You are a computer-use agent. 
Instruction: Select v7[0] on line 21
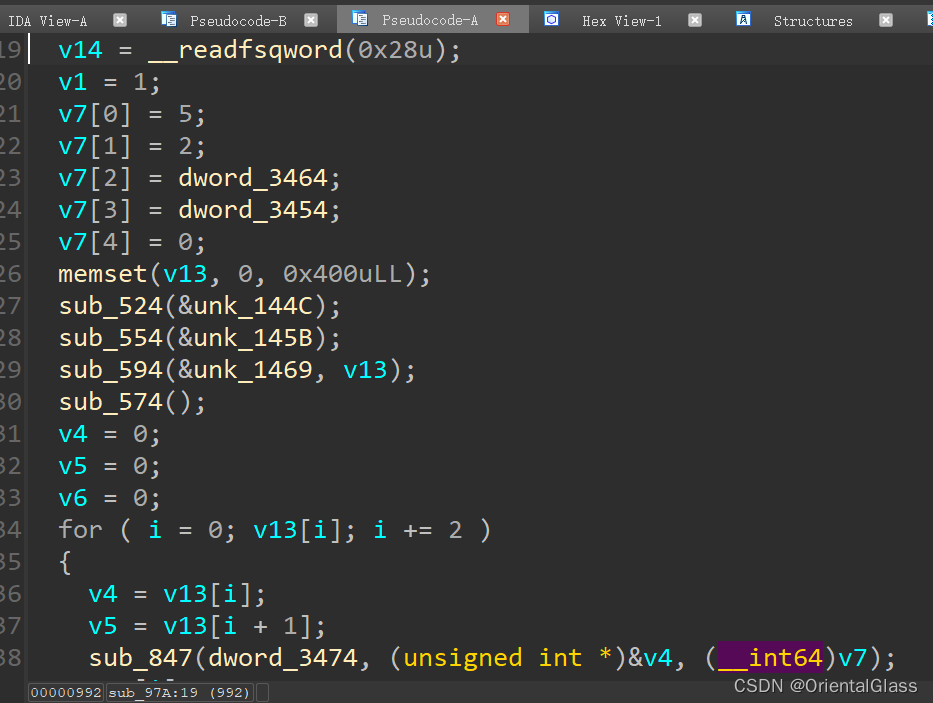click(95, 114)
